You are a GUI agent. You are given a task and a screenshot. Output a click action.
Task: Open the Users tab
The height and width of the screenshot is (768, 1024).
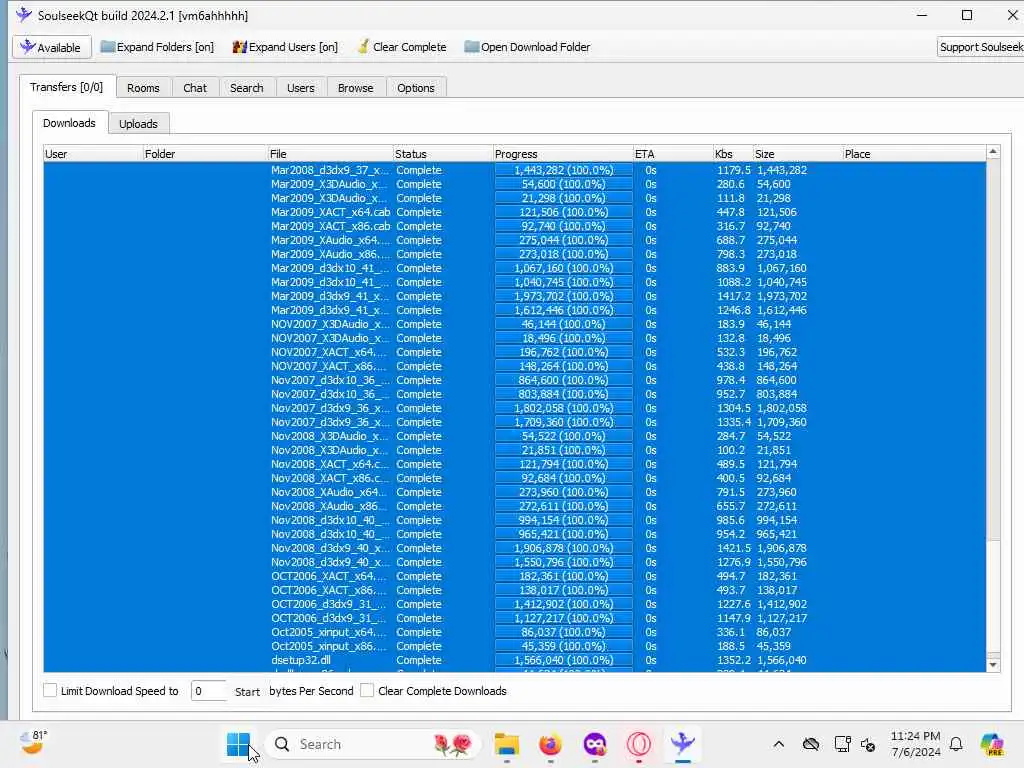pyautogui.click(x=300, y=88)
